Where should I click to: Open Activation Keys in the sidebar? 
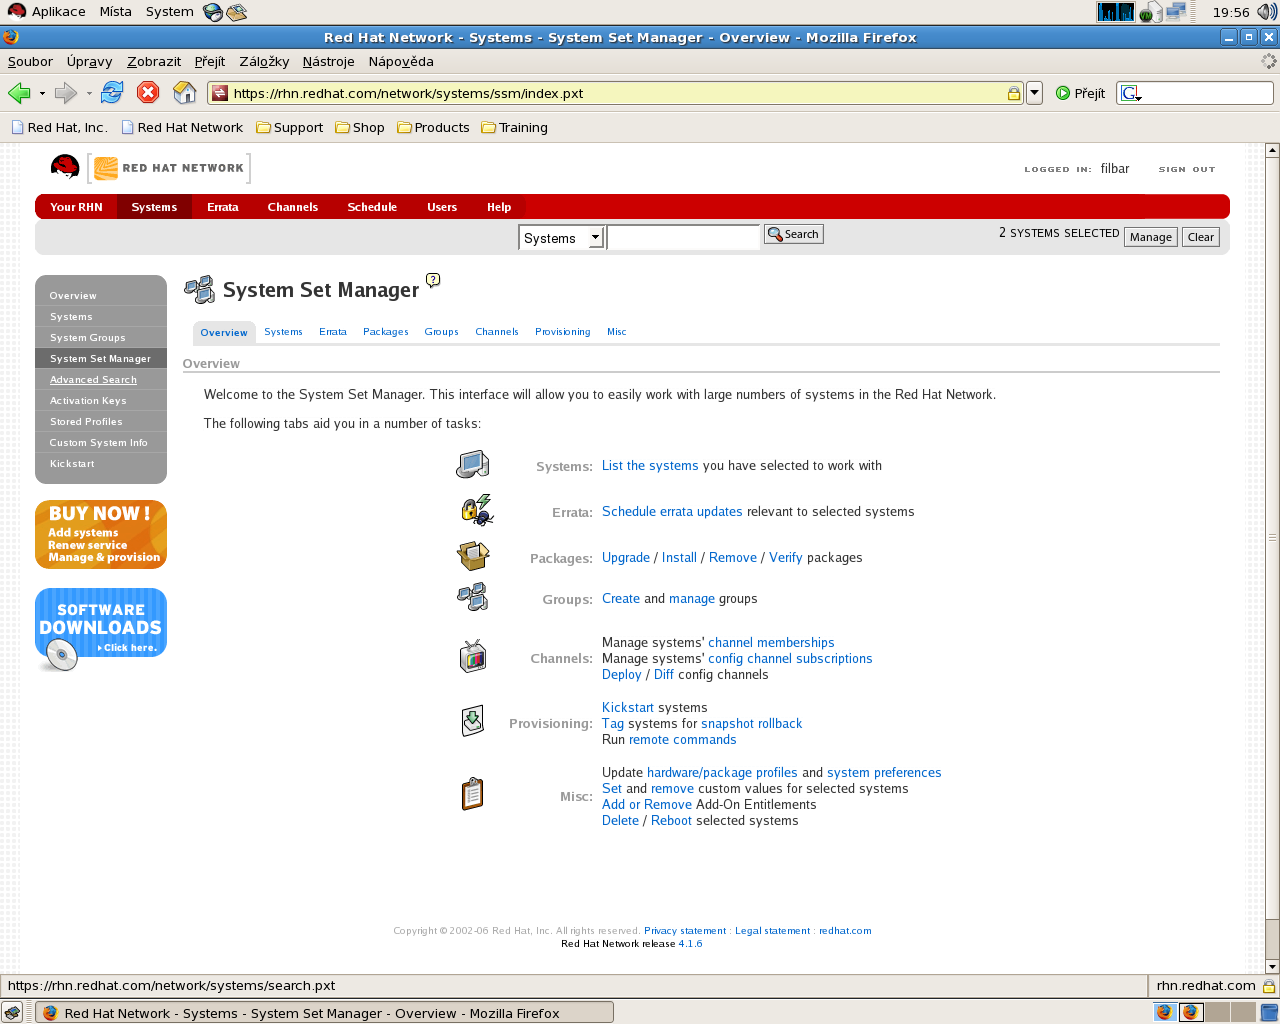pyautogui.click(x=88, y=401)
